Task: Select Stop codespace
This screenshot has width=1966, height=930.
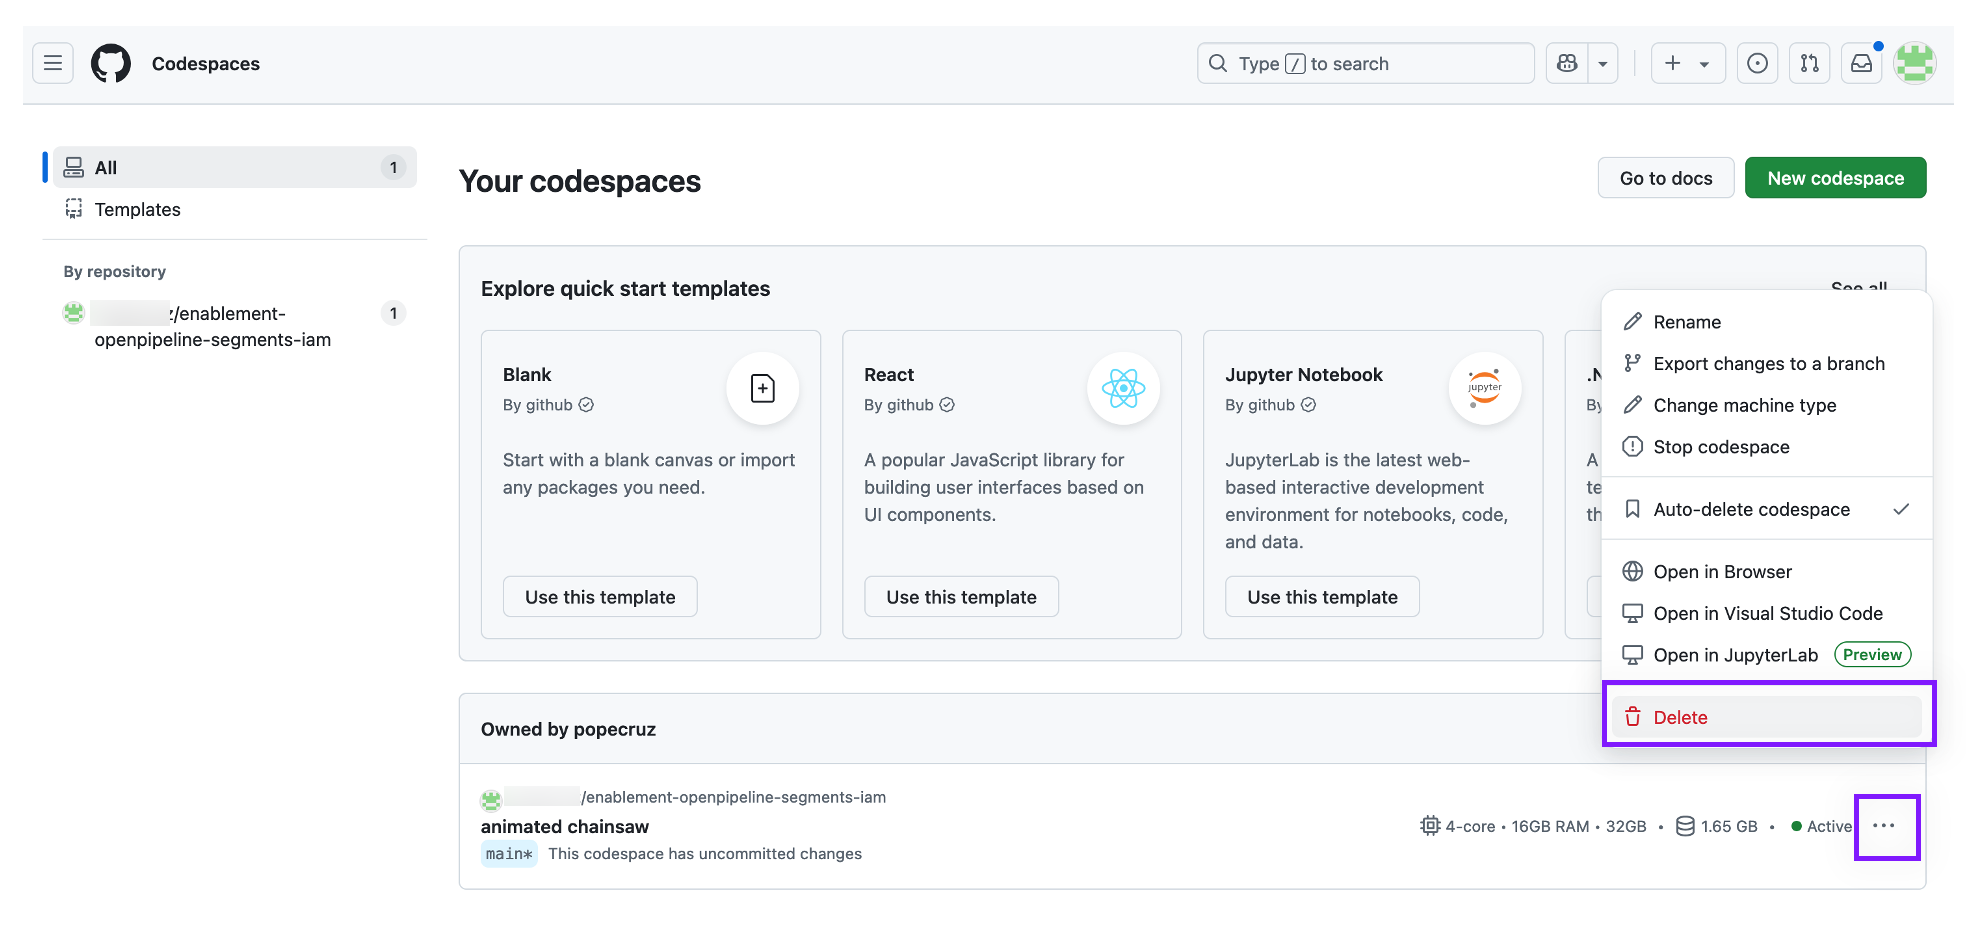Action: coord(1767,447)
